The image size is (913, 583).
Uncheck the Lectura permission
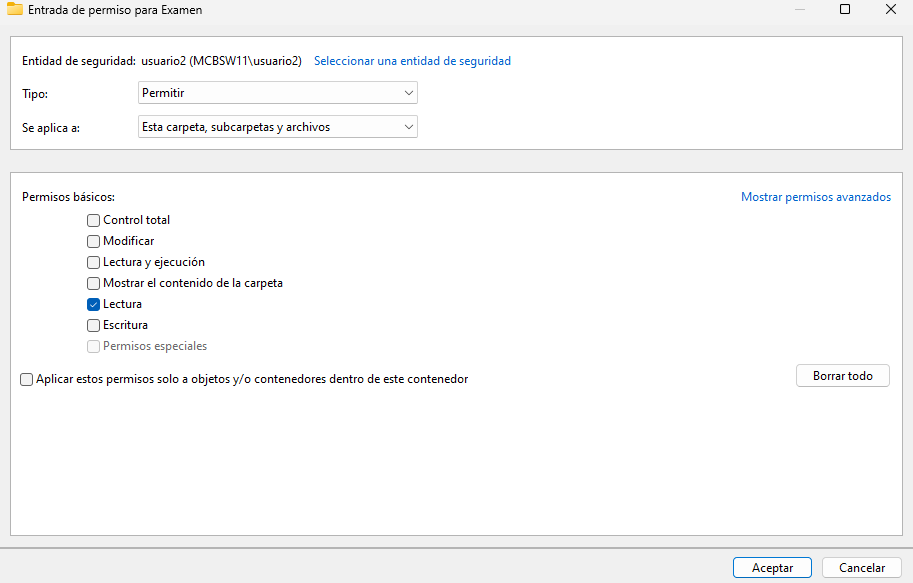coord(93,304)
